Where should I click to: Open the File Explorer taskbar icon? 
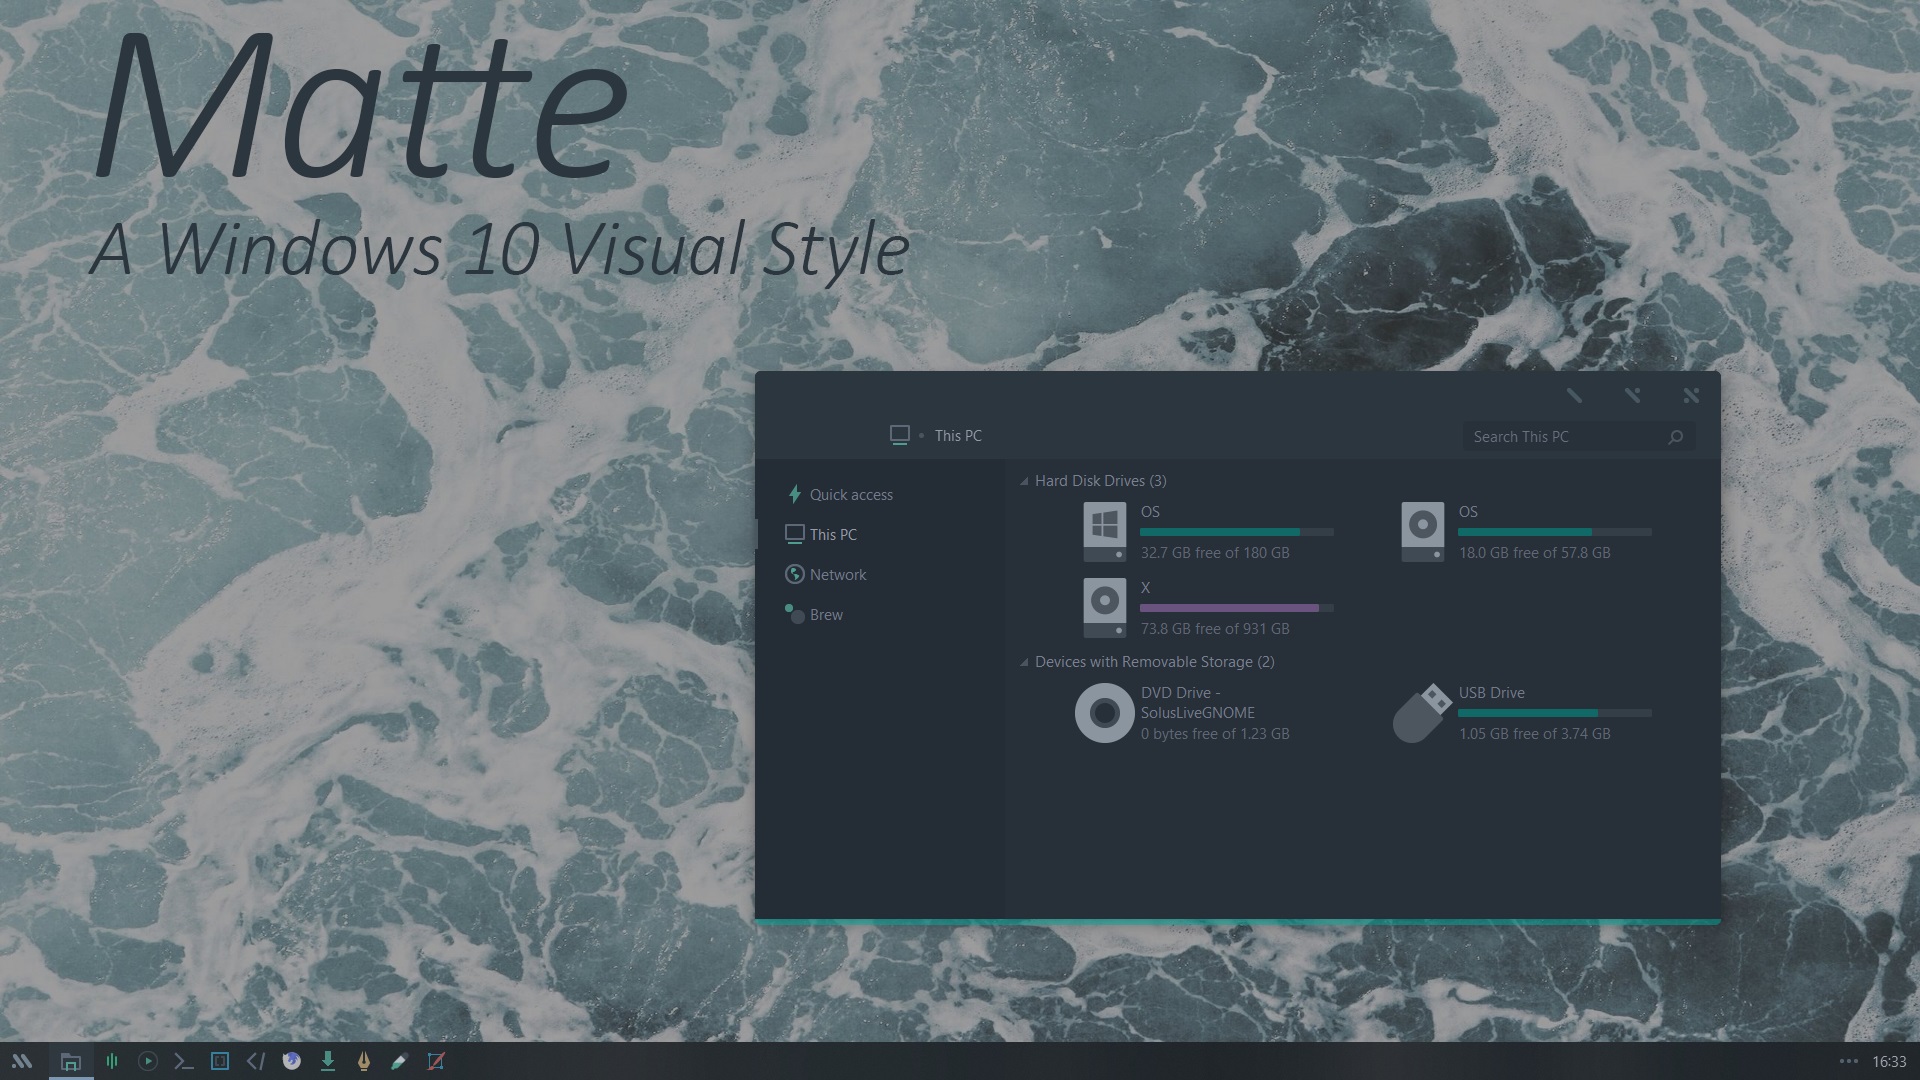pos(70,1061)
